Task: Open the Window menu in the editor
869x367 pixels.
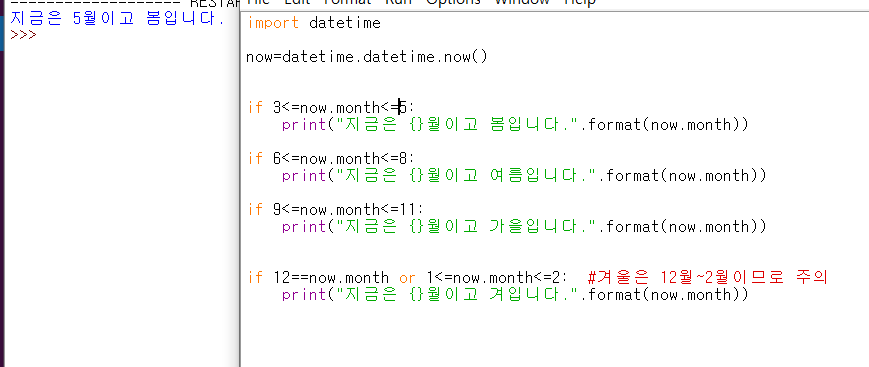Action: pyautogui.click(x=522, y=2)
